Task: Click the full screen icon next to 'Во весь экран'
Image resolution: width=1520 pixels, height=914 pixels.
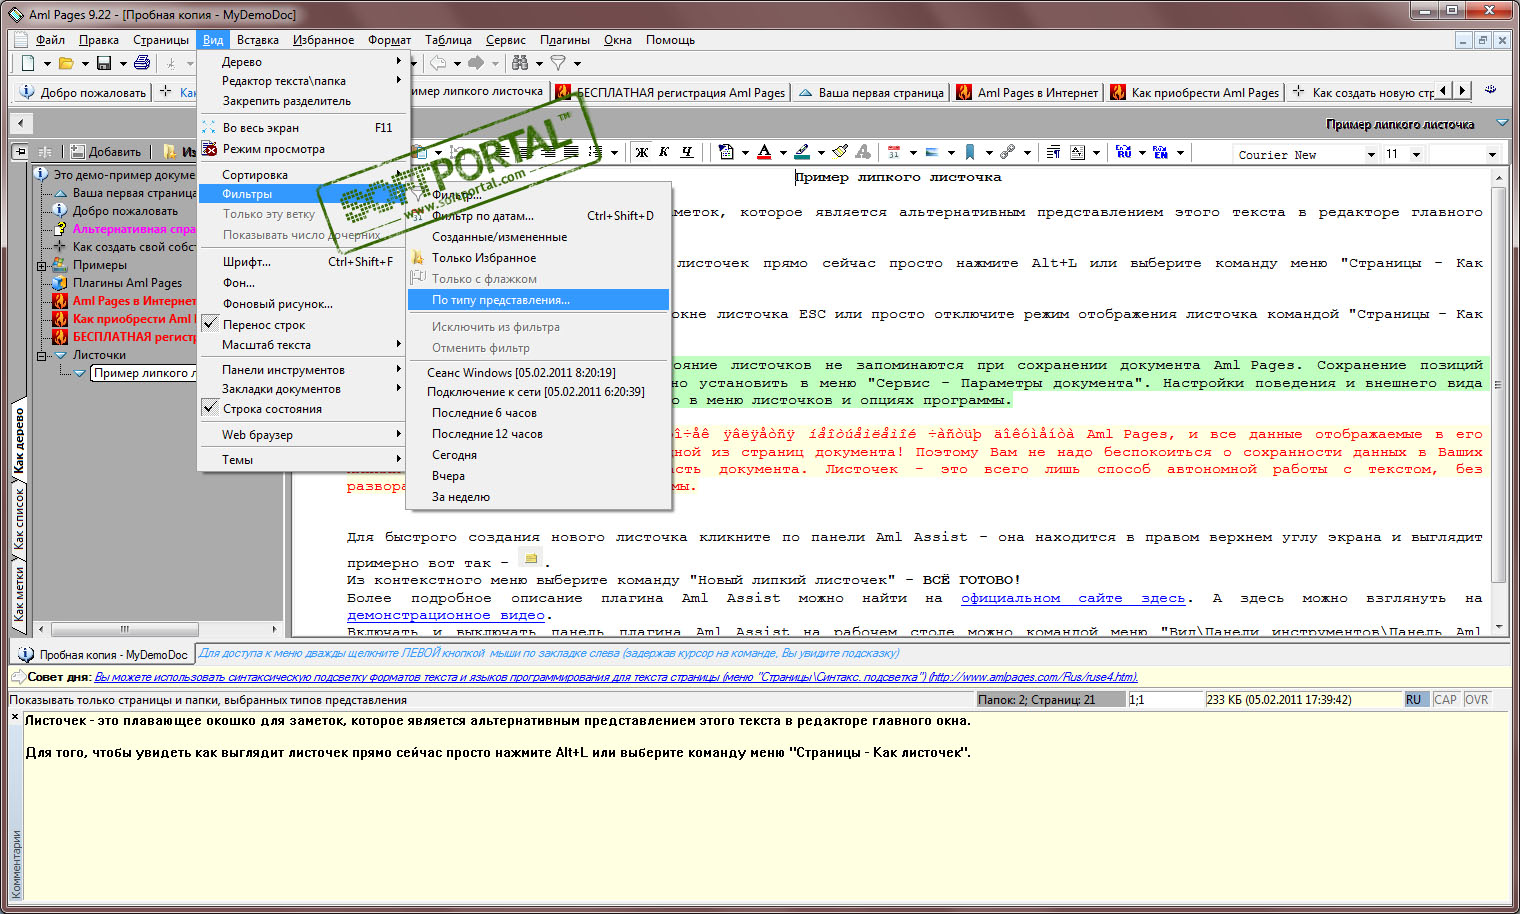Action: click(x=209, y=128)
